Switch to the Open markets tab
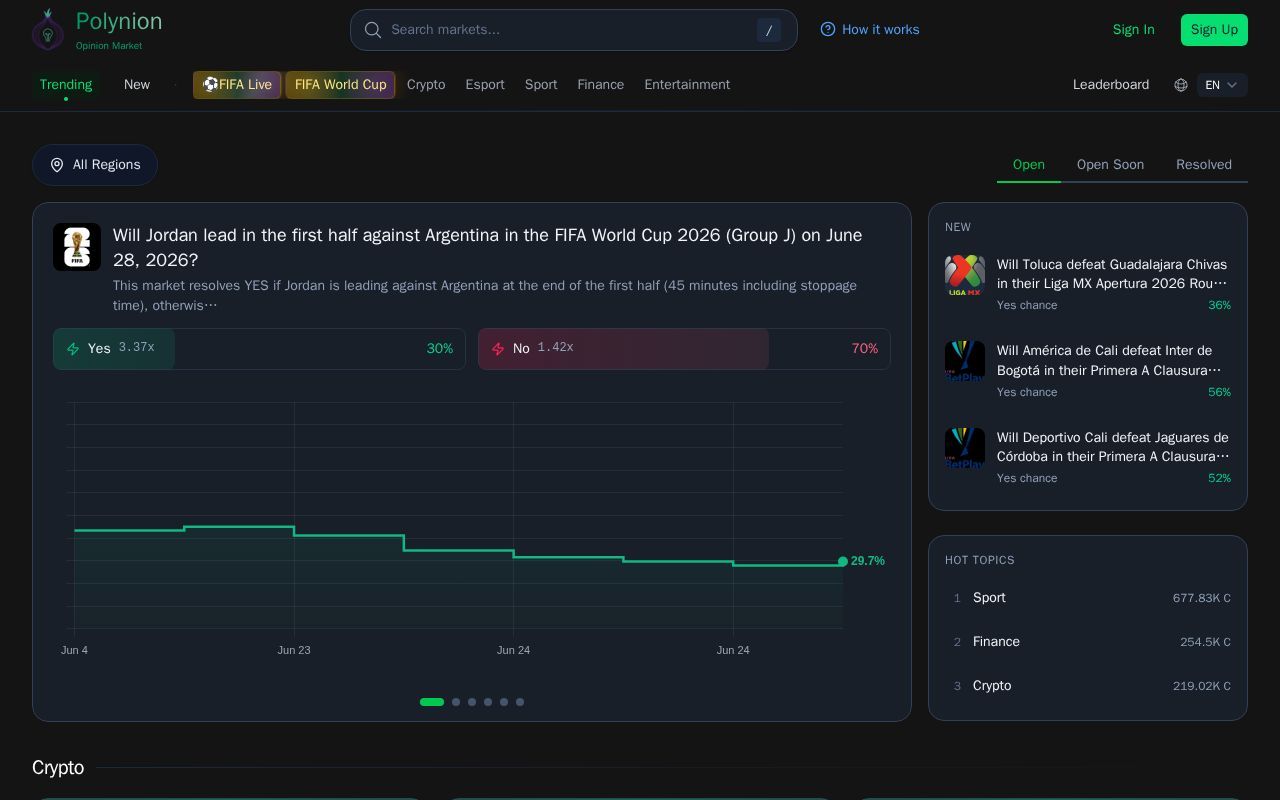 pos(1029,165)
